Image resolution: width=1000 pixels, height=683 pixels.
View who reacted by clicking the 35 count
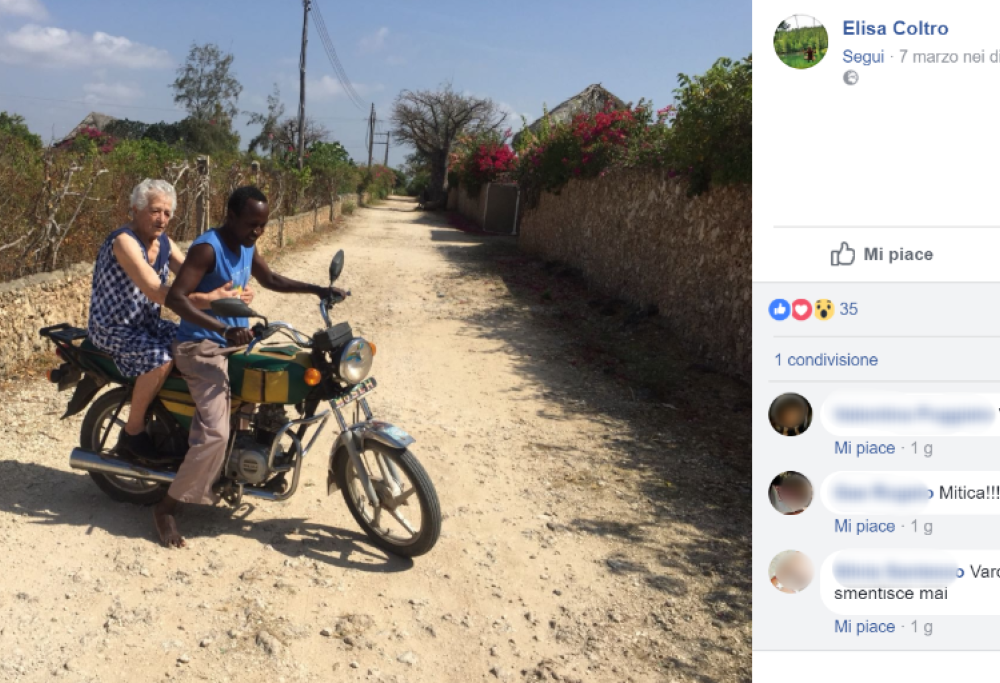[x=847, y=309]
